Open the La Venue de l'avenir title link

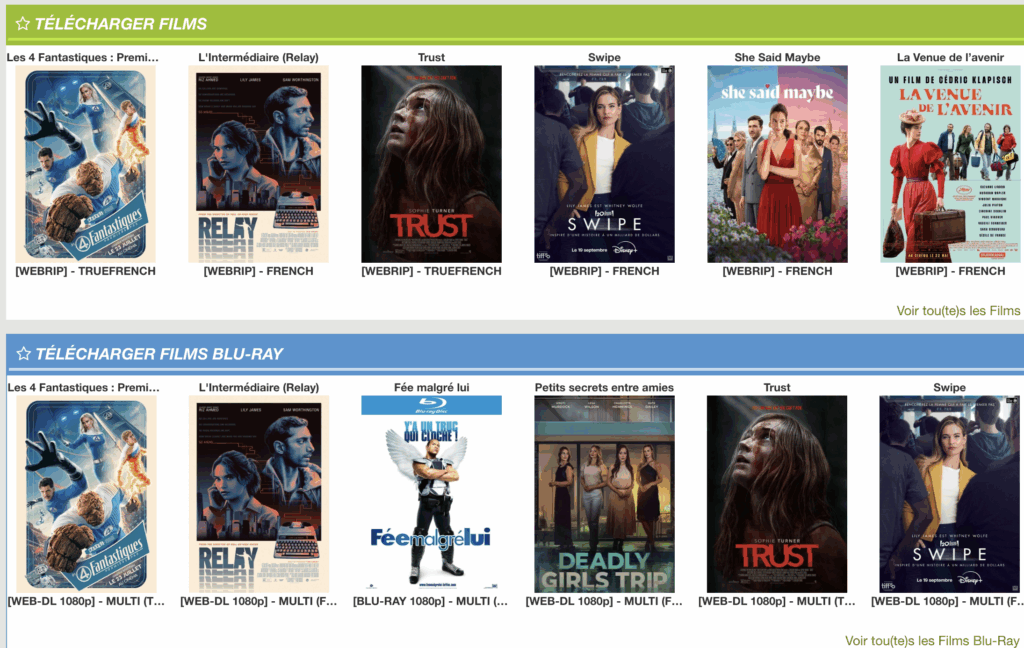pos(949,57)
